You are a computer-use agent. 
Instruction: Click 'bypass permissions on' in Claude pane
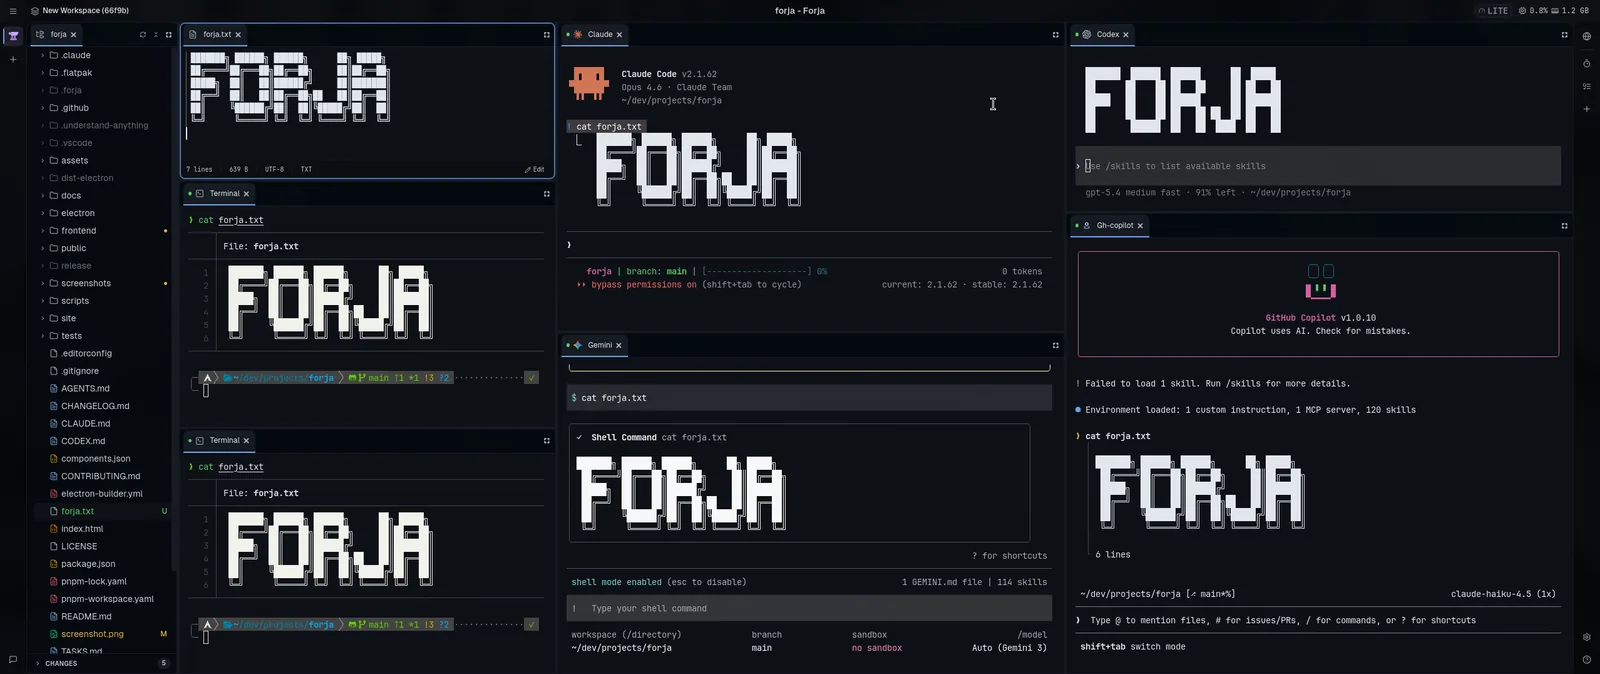[644, 284]
